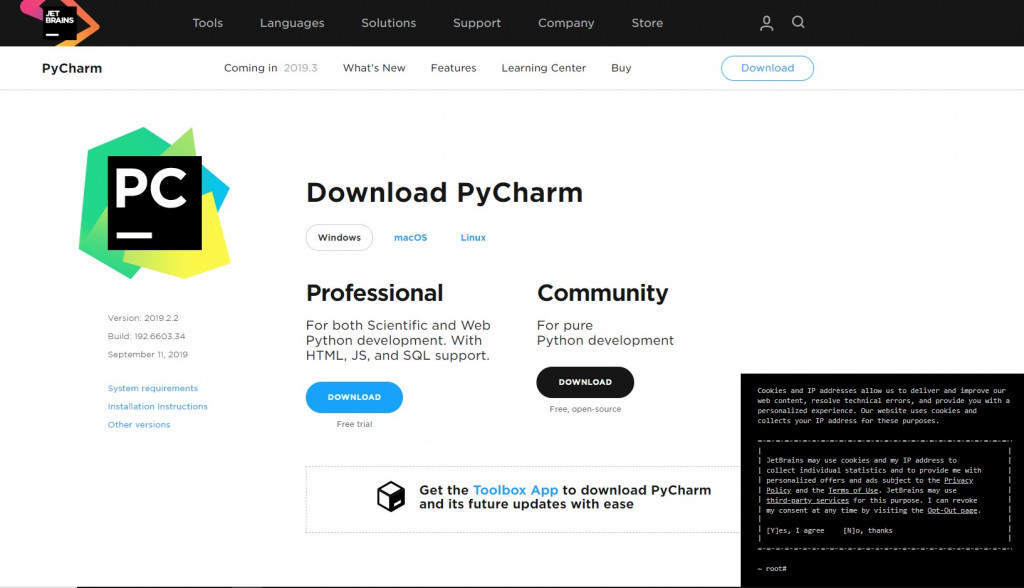Click the 'Community' heading

pos(603,293)
